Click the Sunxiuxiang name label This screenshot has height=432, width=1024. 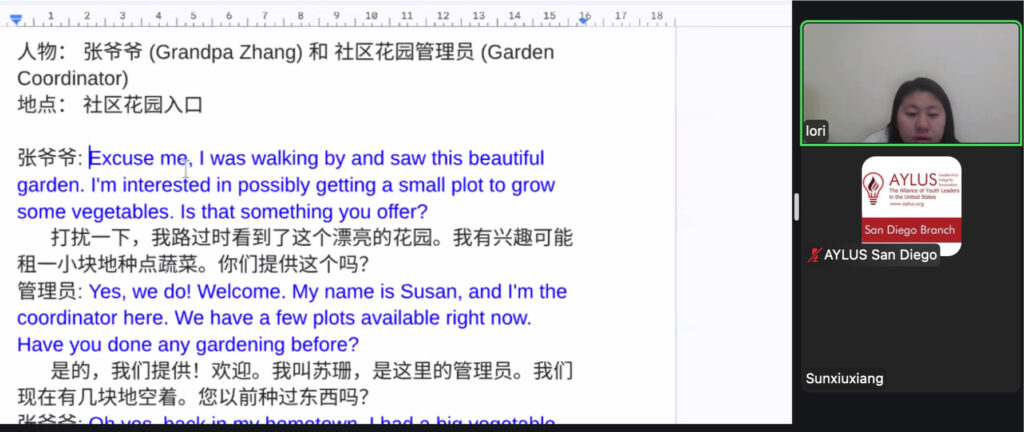click(x=845, y=379)
